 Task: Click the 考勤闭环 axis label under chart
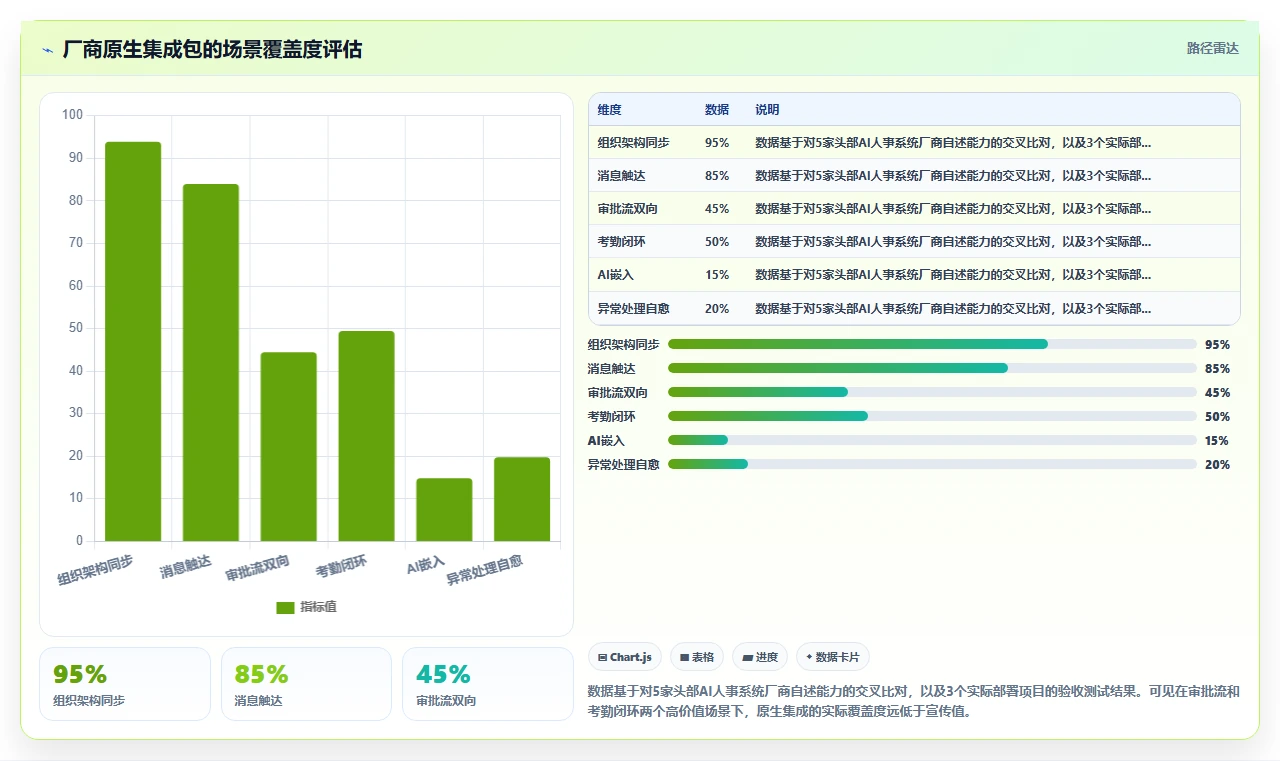[342, 567]
